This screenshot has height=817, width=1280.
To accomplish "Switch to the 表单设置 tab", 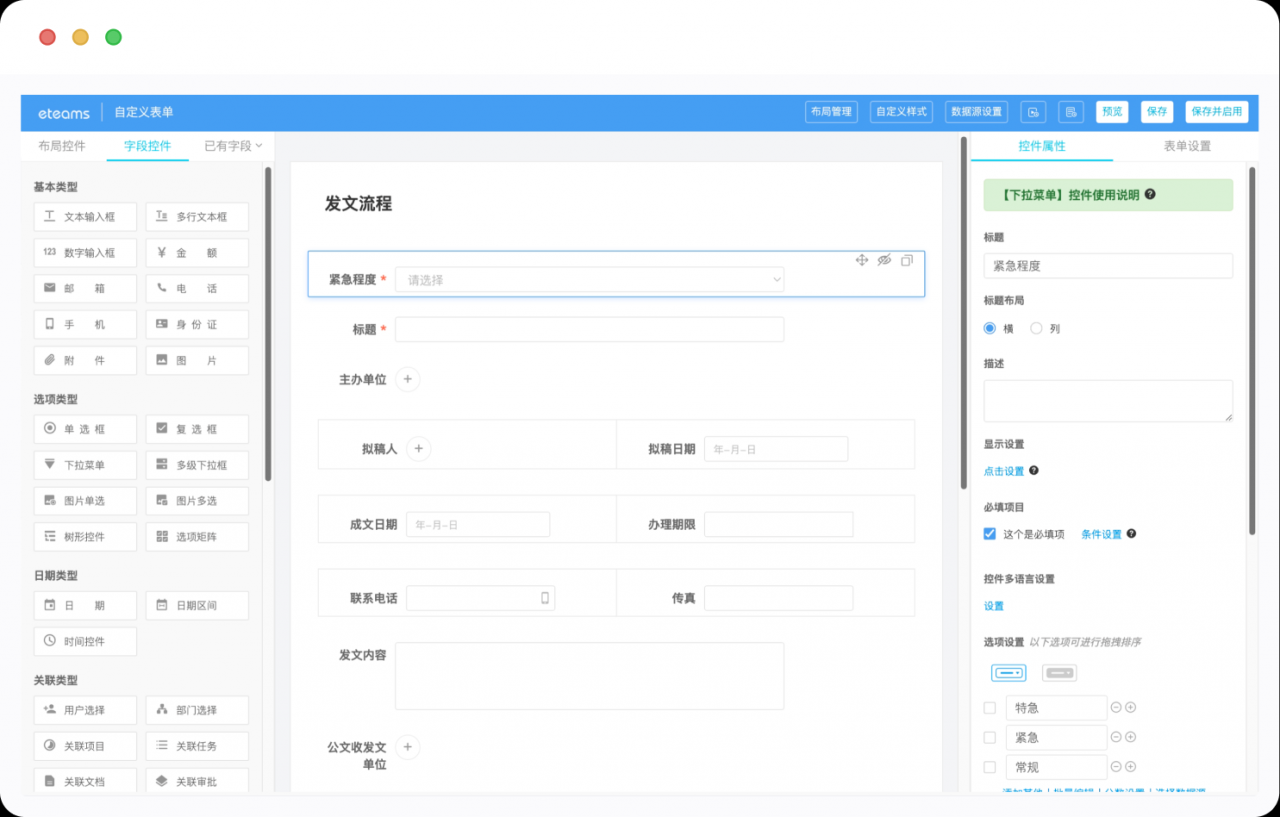I will (x=1187, y=146).
